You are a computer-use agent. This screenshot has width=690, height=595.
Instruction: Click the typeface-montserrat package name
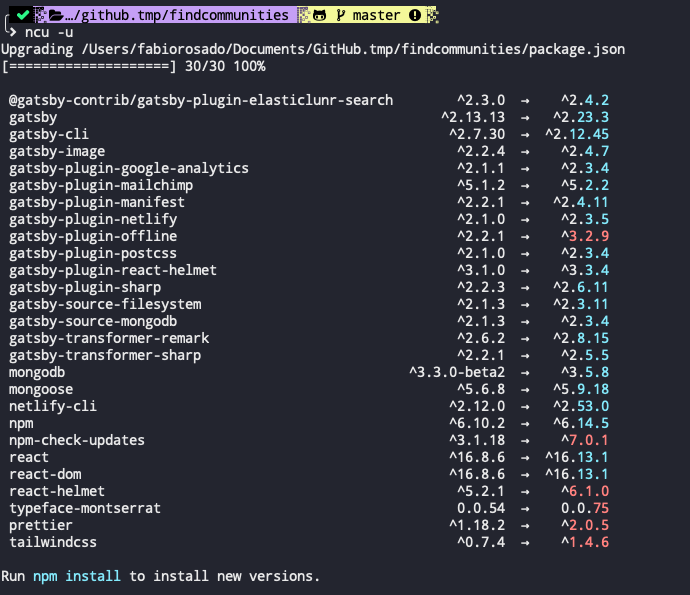[x=85, y=508]
